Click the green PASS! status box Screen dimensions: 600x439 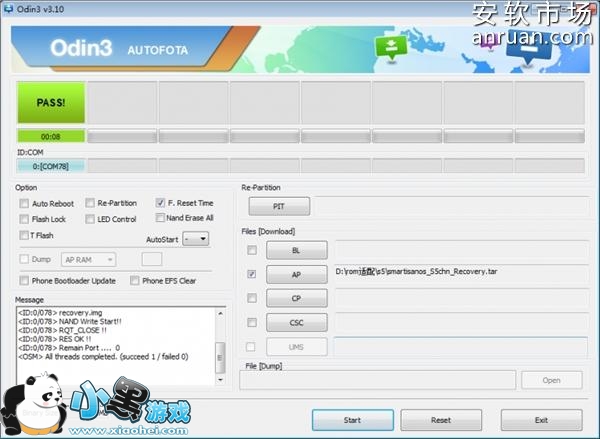click(x=51, y=102)
